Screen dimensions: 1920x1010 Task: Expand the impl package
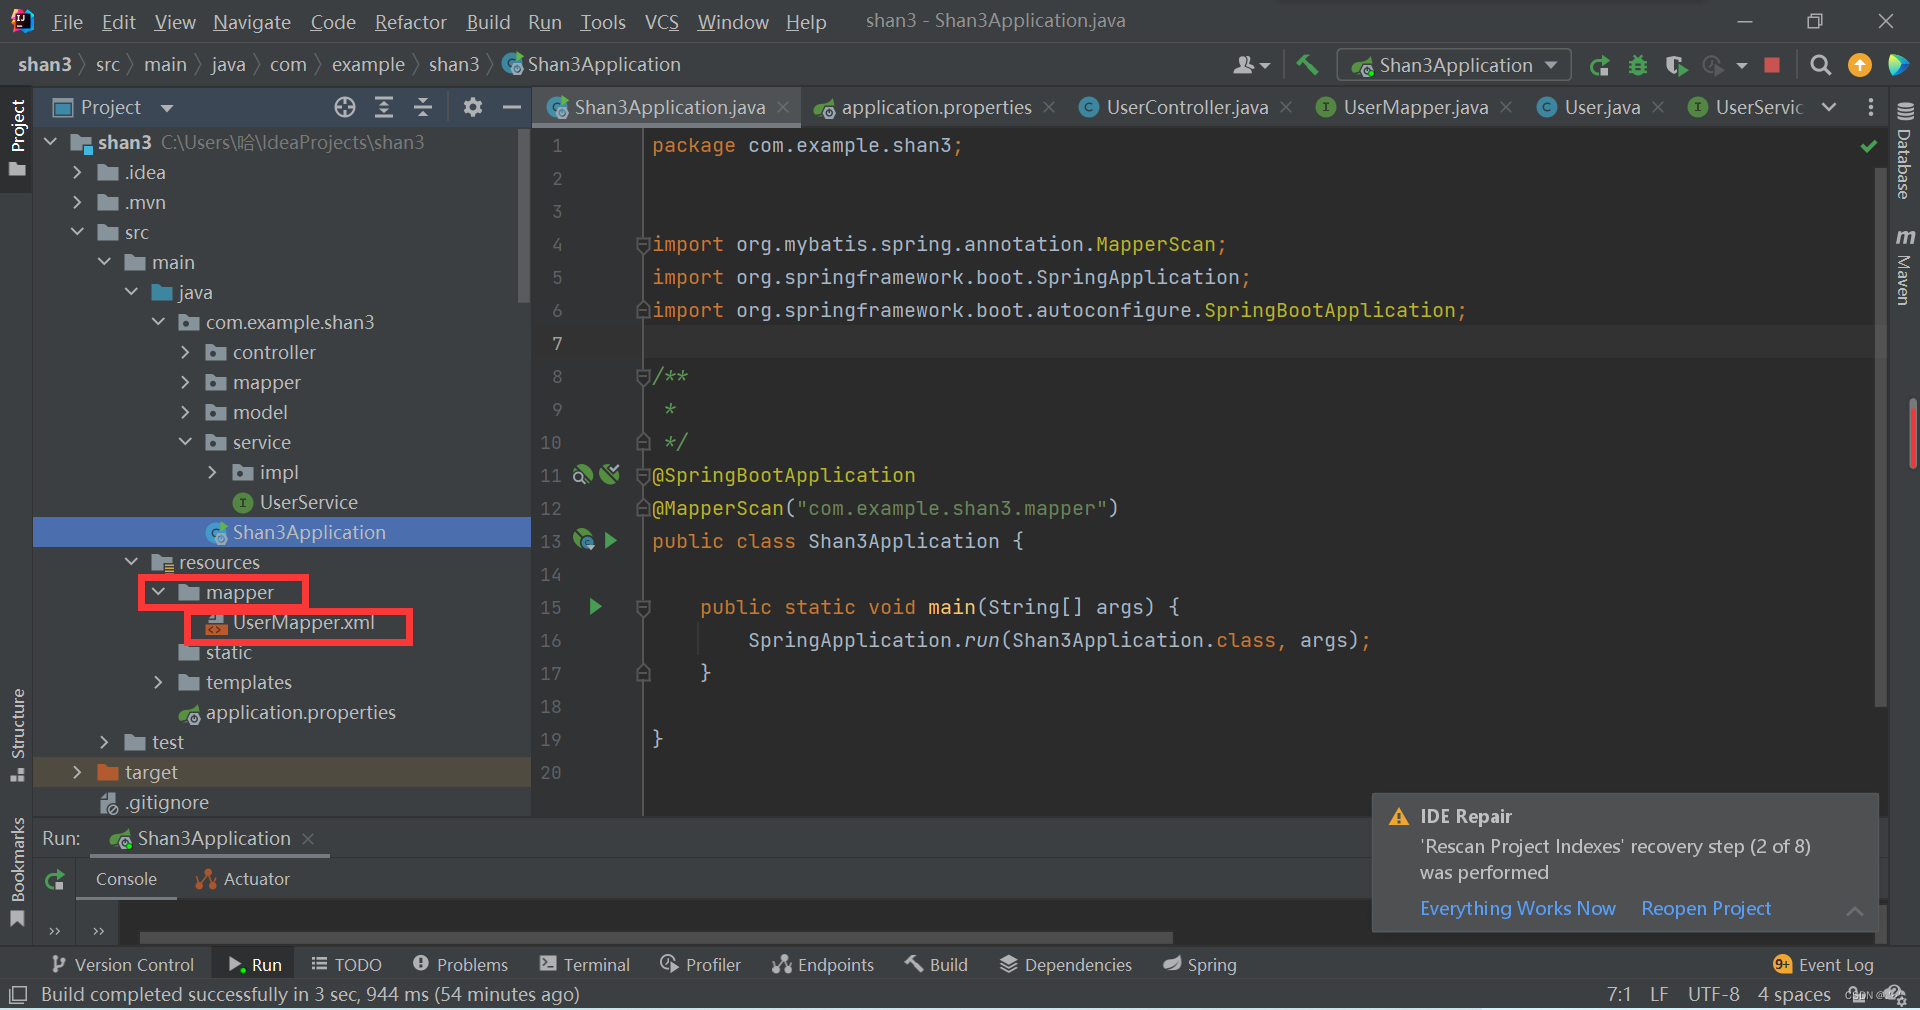tap(212, 472)
